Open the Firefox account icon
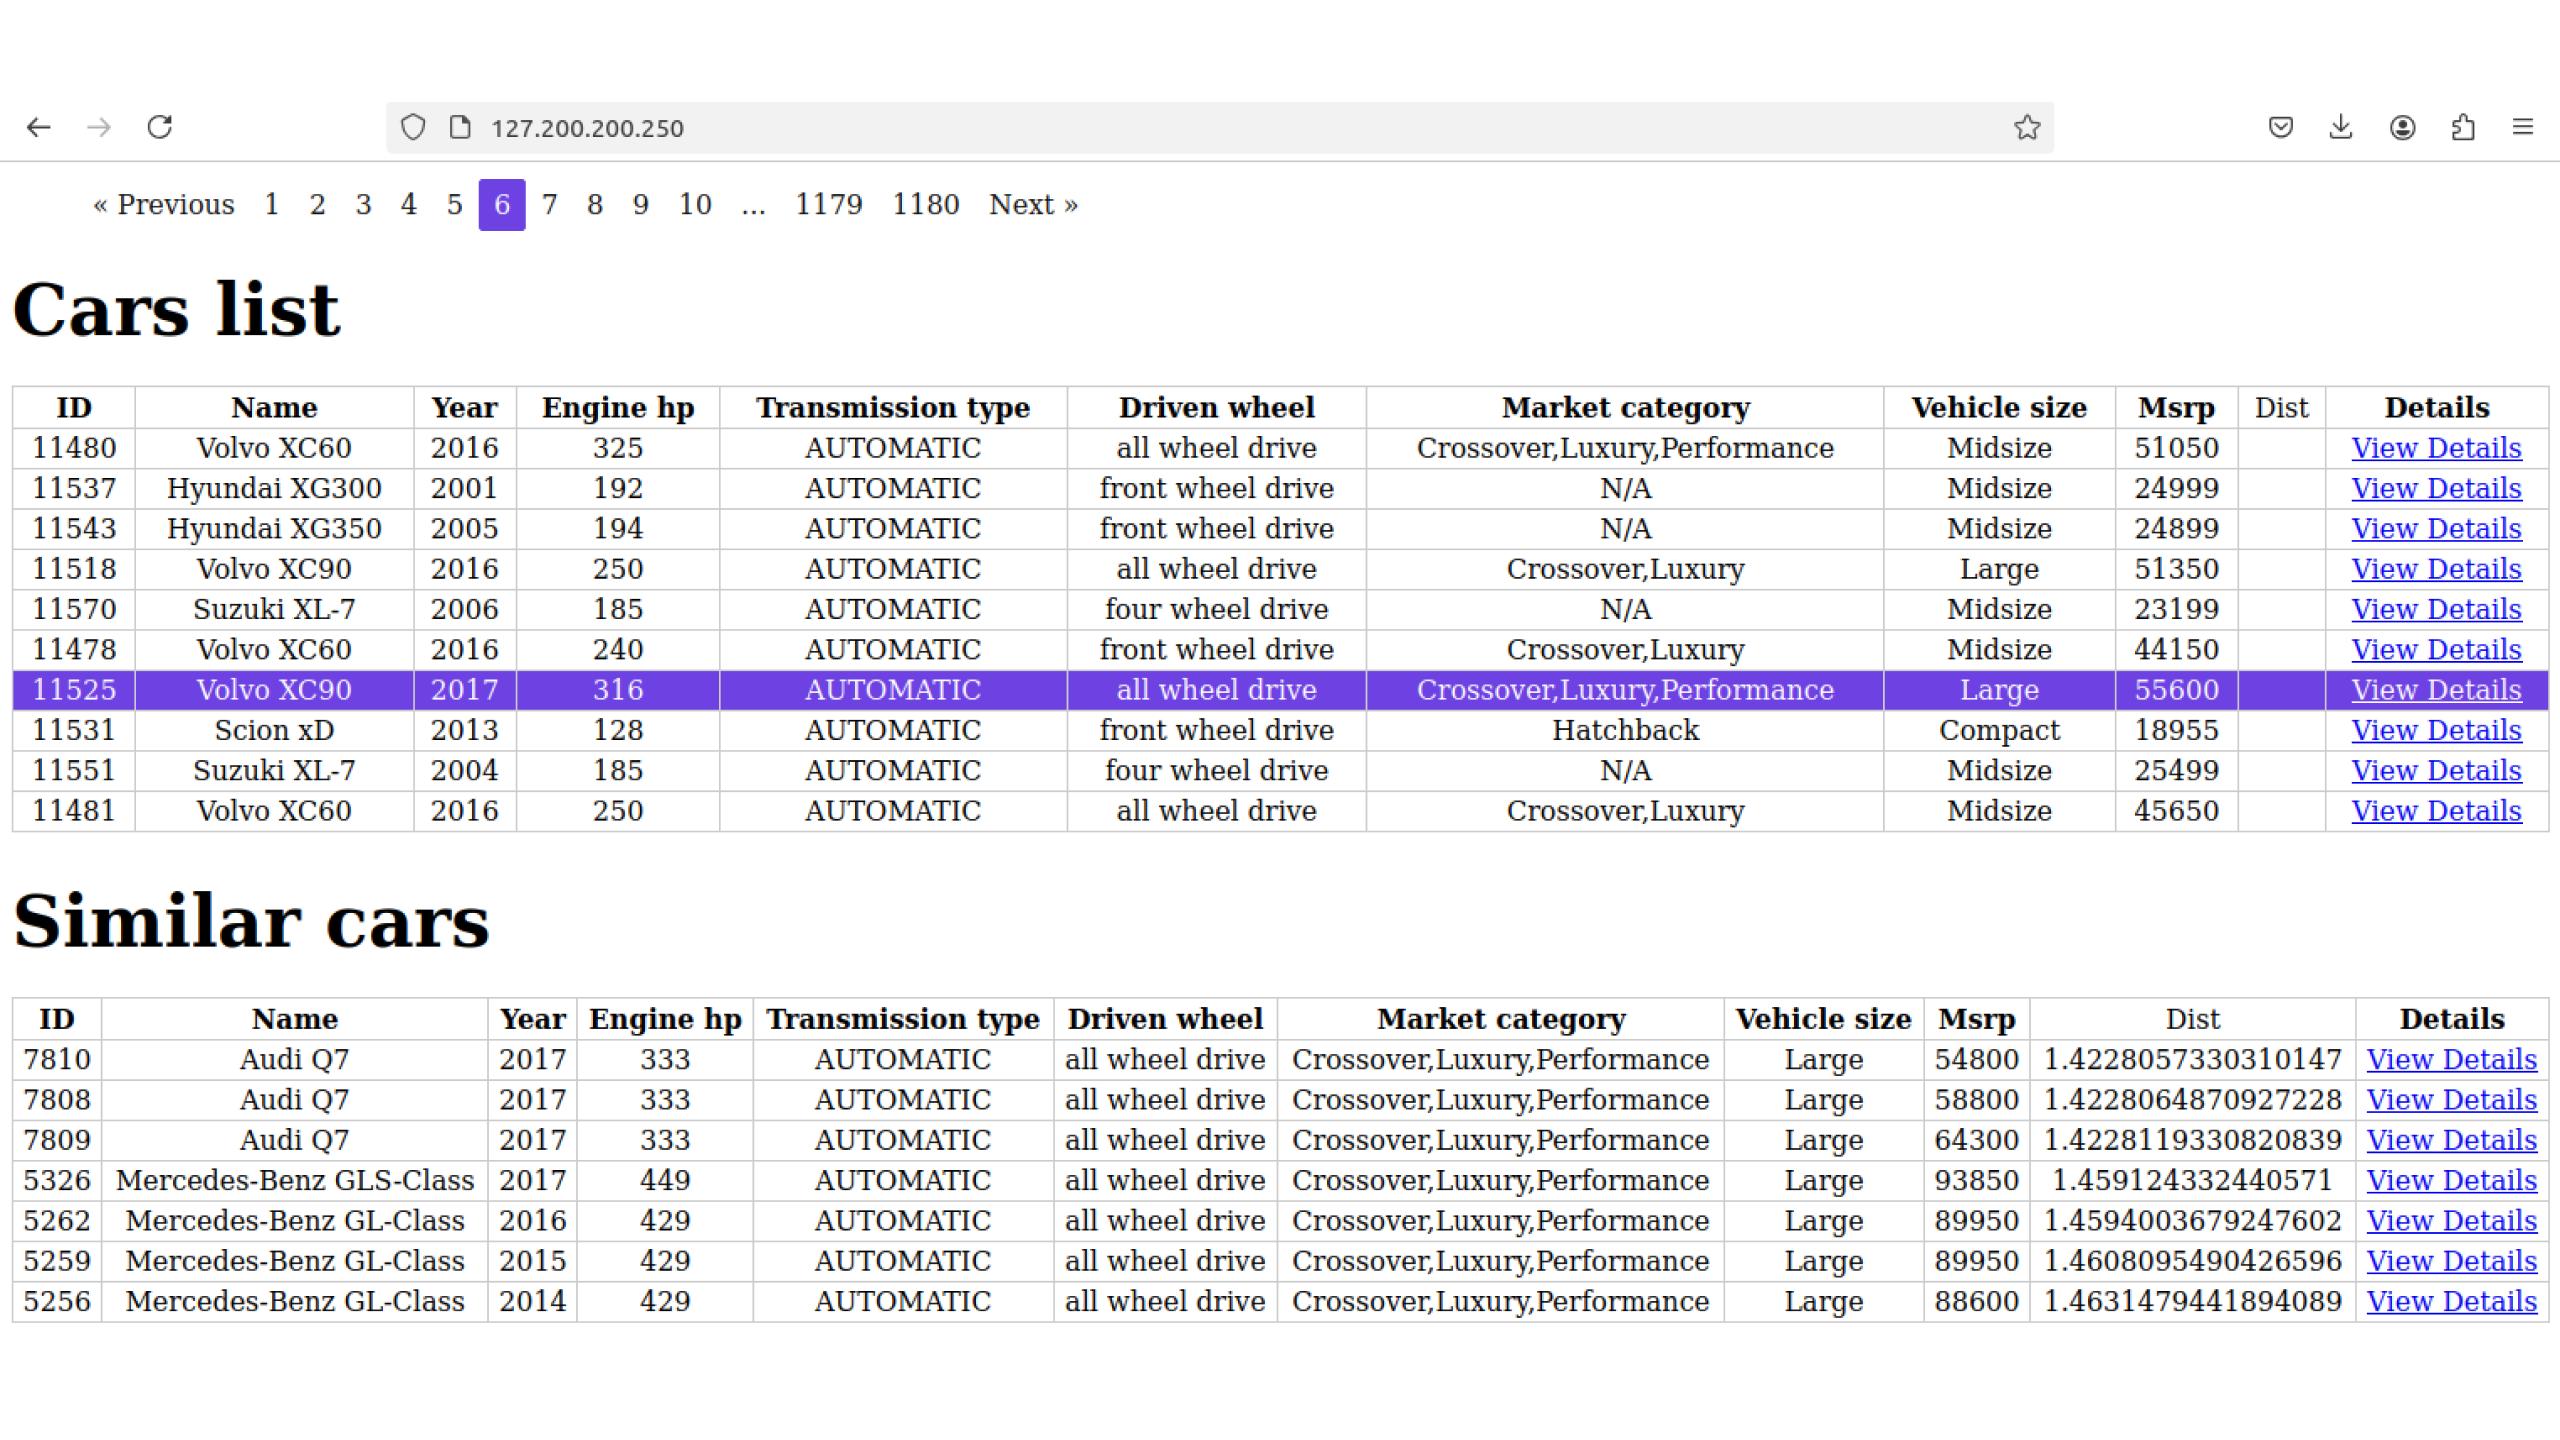The height and width of the screenshot is (1440, 2560). coord(2402,127)
